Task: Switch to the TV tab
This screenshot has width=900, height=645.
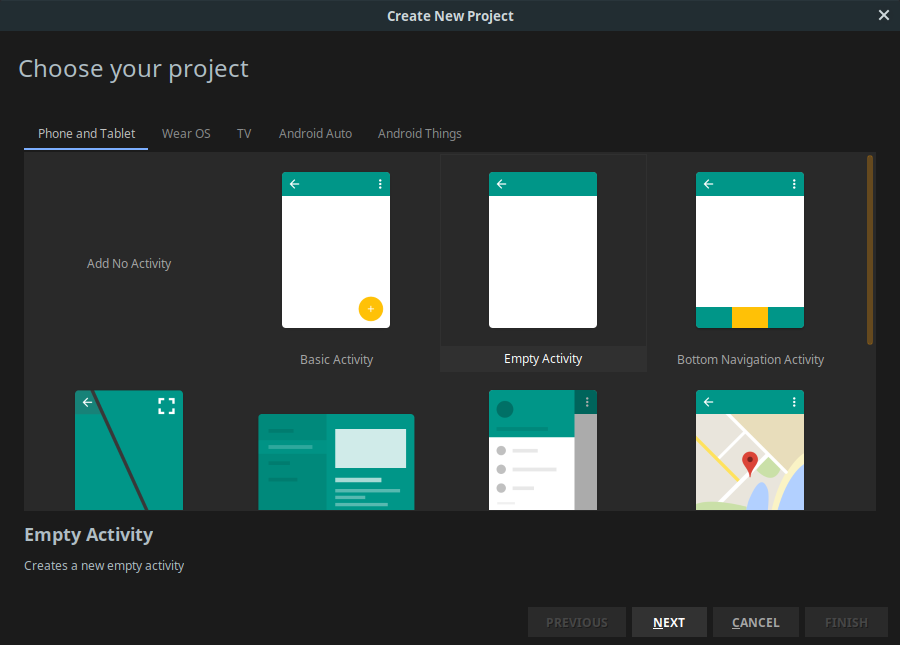Action: (x=243, y=133)
